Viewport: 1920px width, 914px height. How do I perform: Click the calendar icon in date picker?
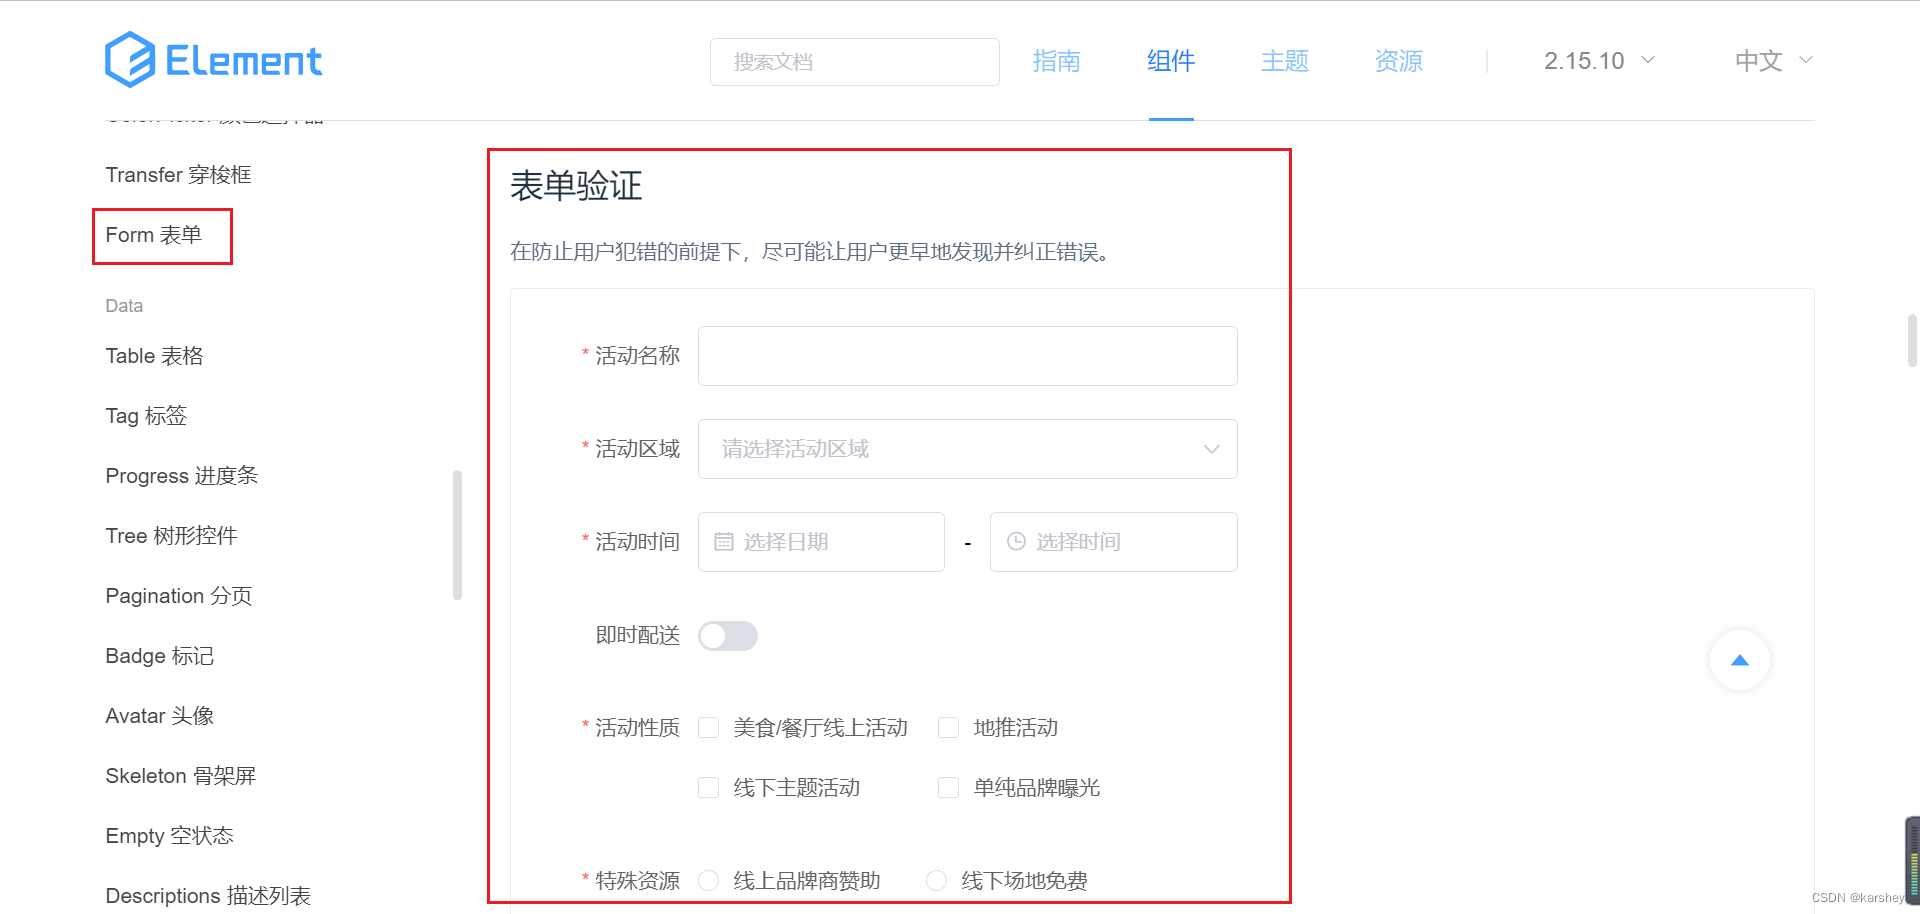coord(723,542)
